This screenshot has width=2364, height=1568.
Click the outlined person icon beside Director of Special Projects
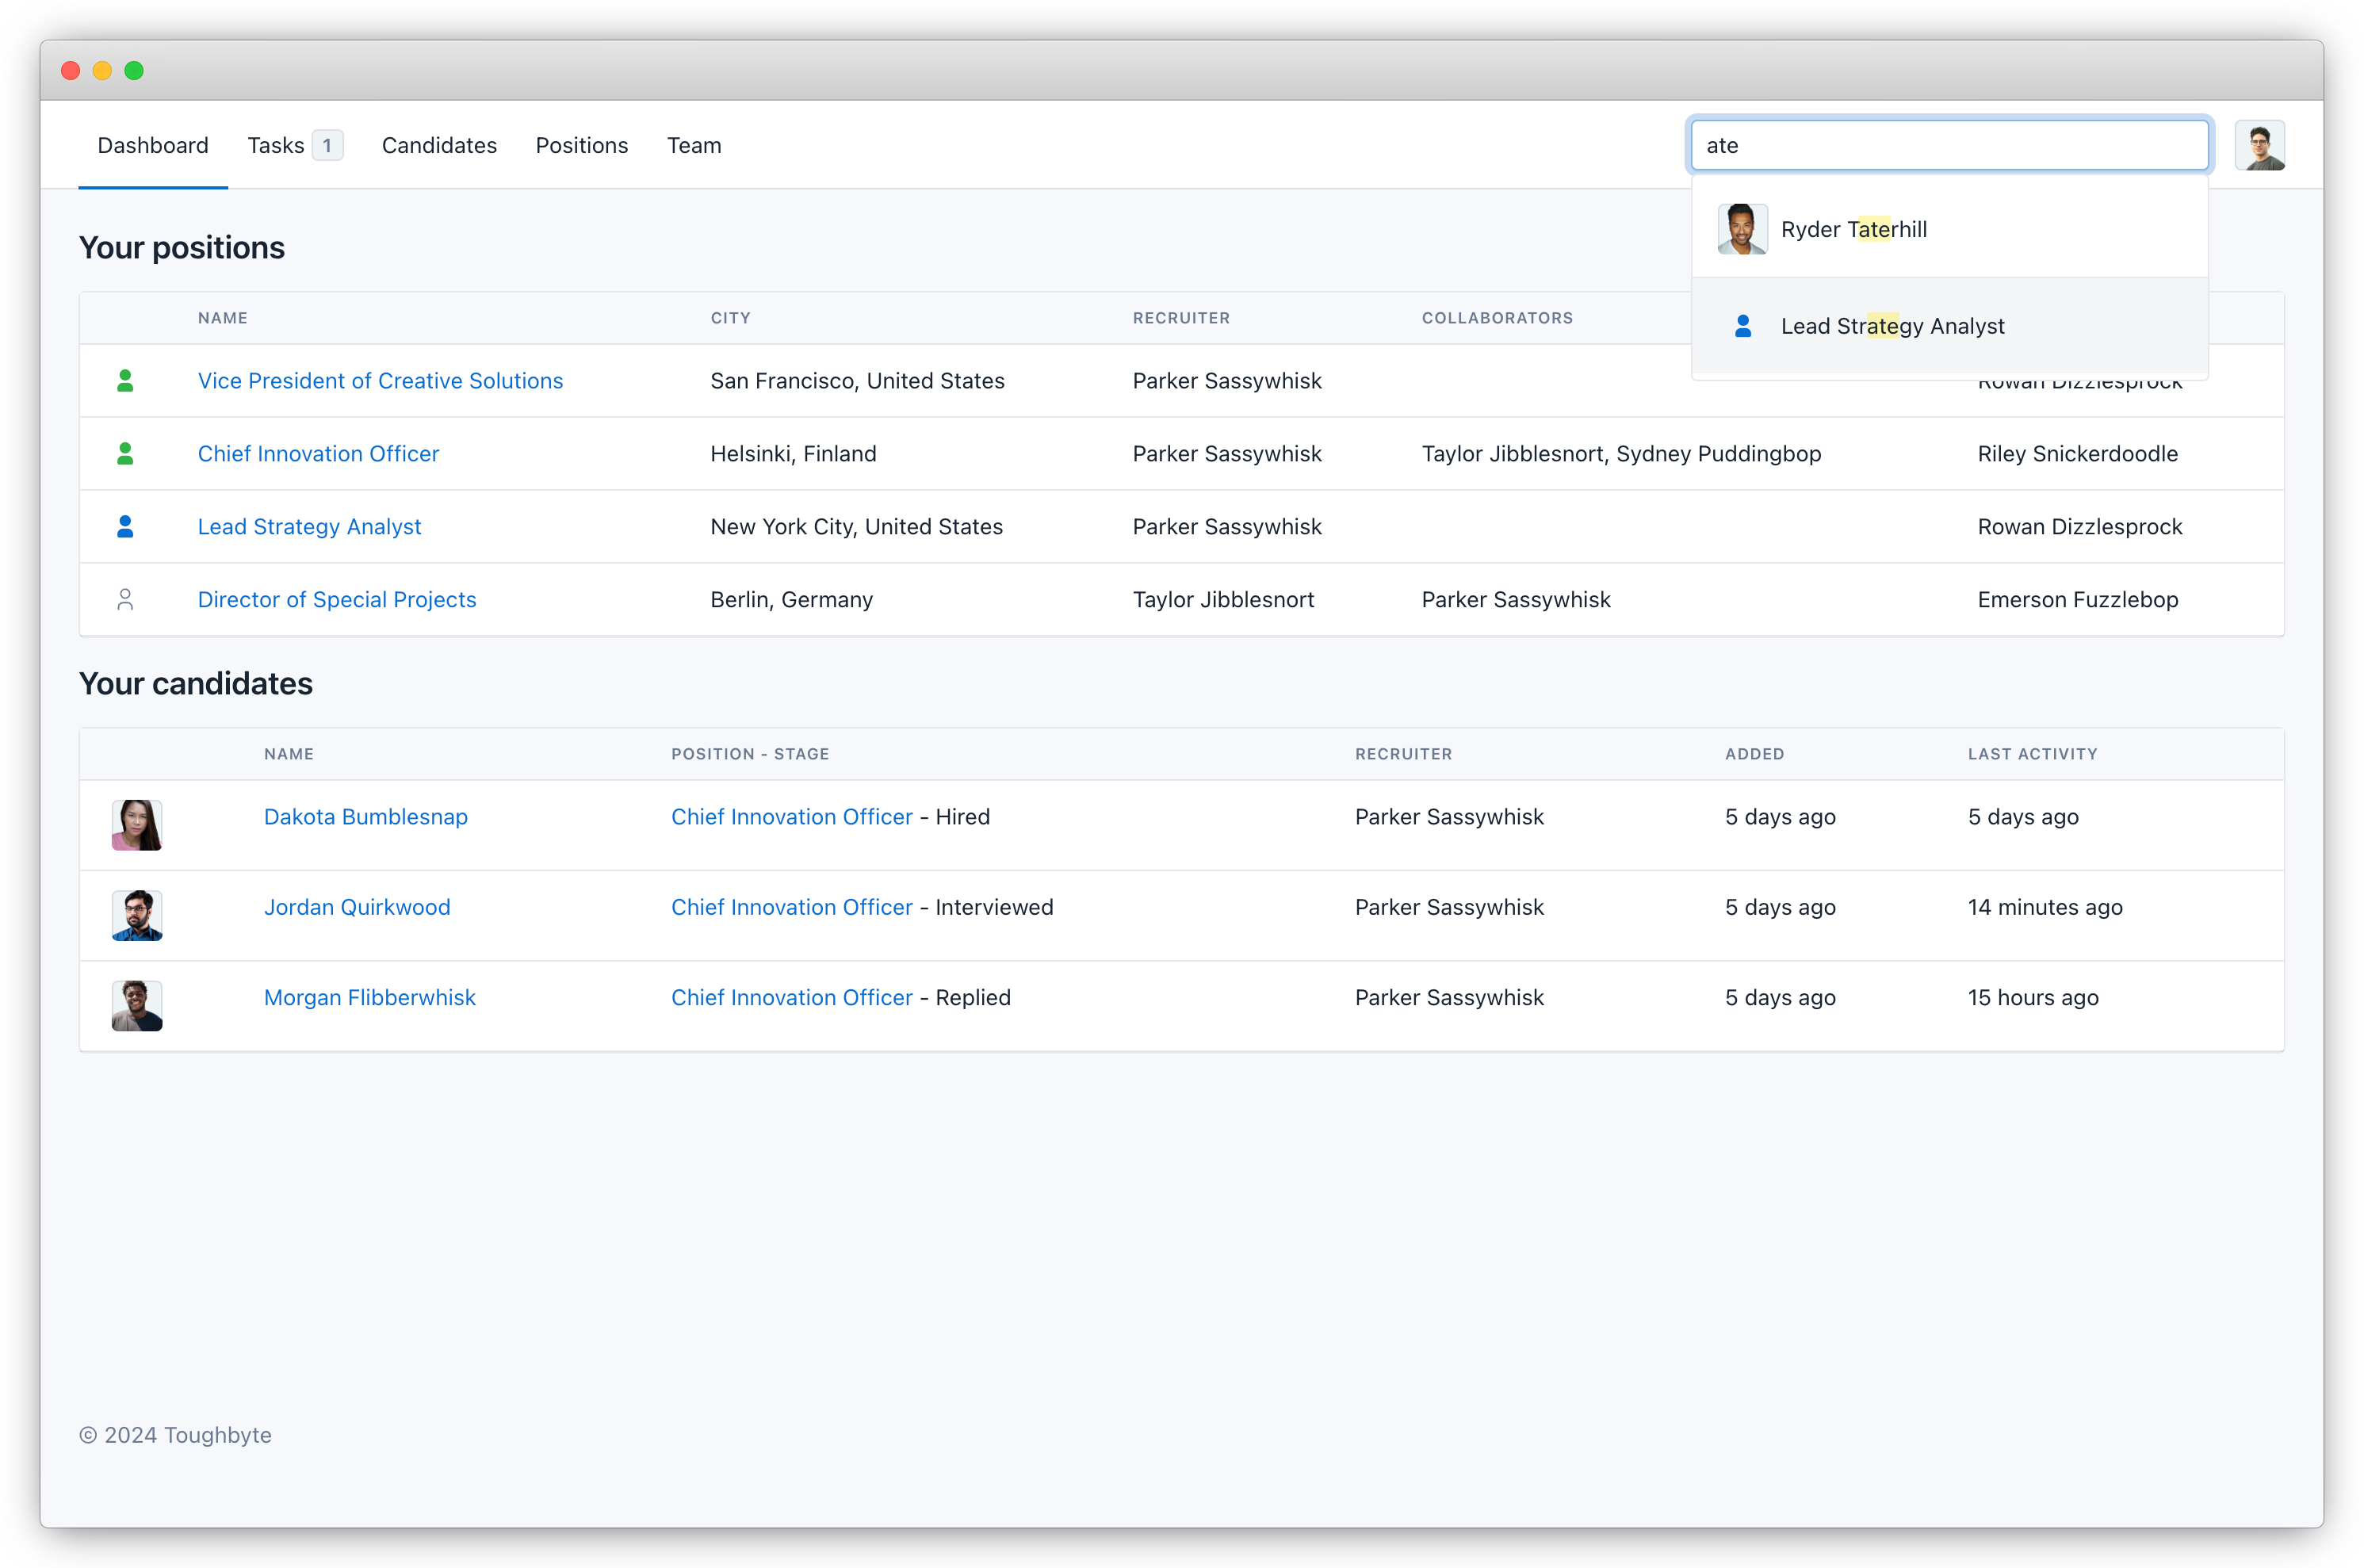coord(125,600)
